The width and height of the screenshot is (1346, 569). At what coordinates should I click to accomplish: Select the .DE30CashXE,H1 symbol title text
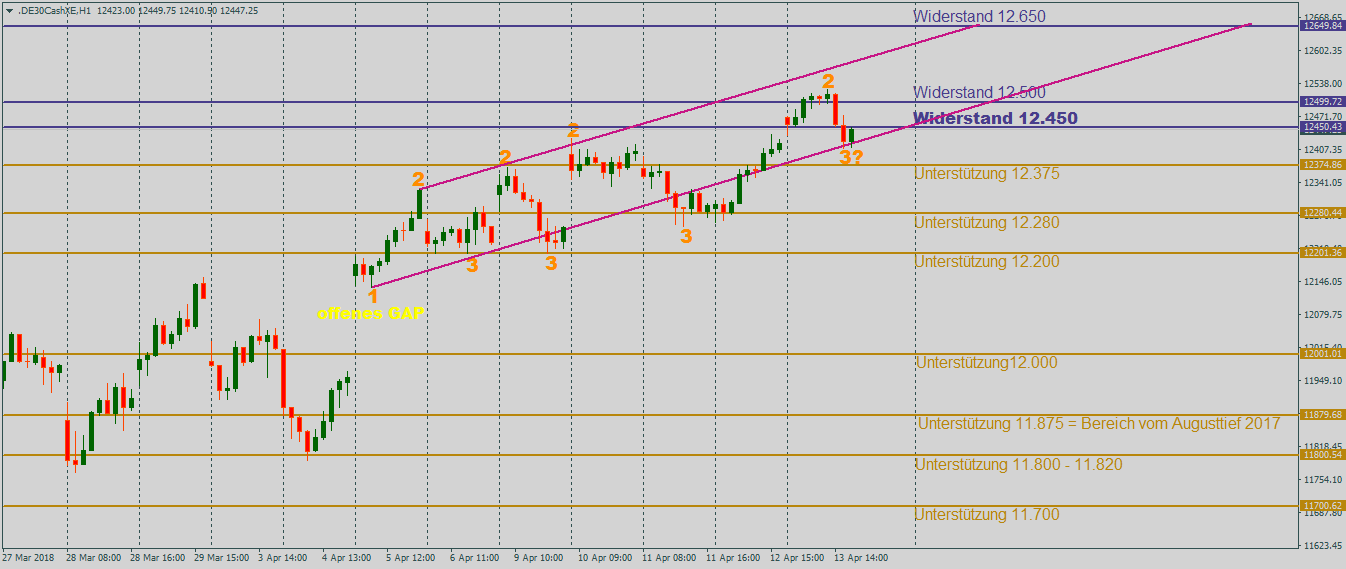tap(54, 10)
